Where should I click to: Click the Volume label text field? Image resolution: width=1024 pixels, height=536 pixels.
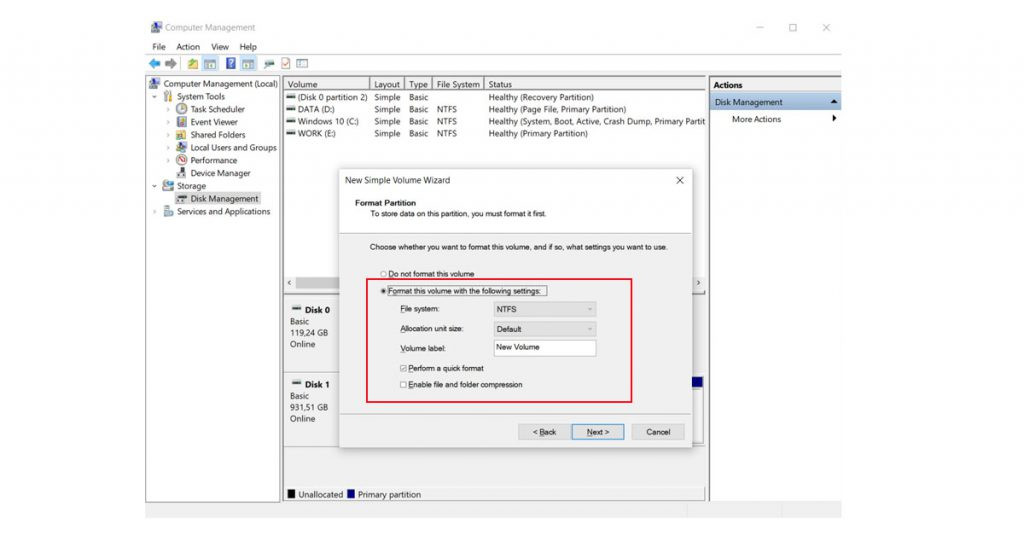point(545,348)
